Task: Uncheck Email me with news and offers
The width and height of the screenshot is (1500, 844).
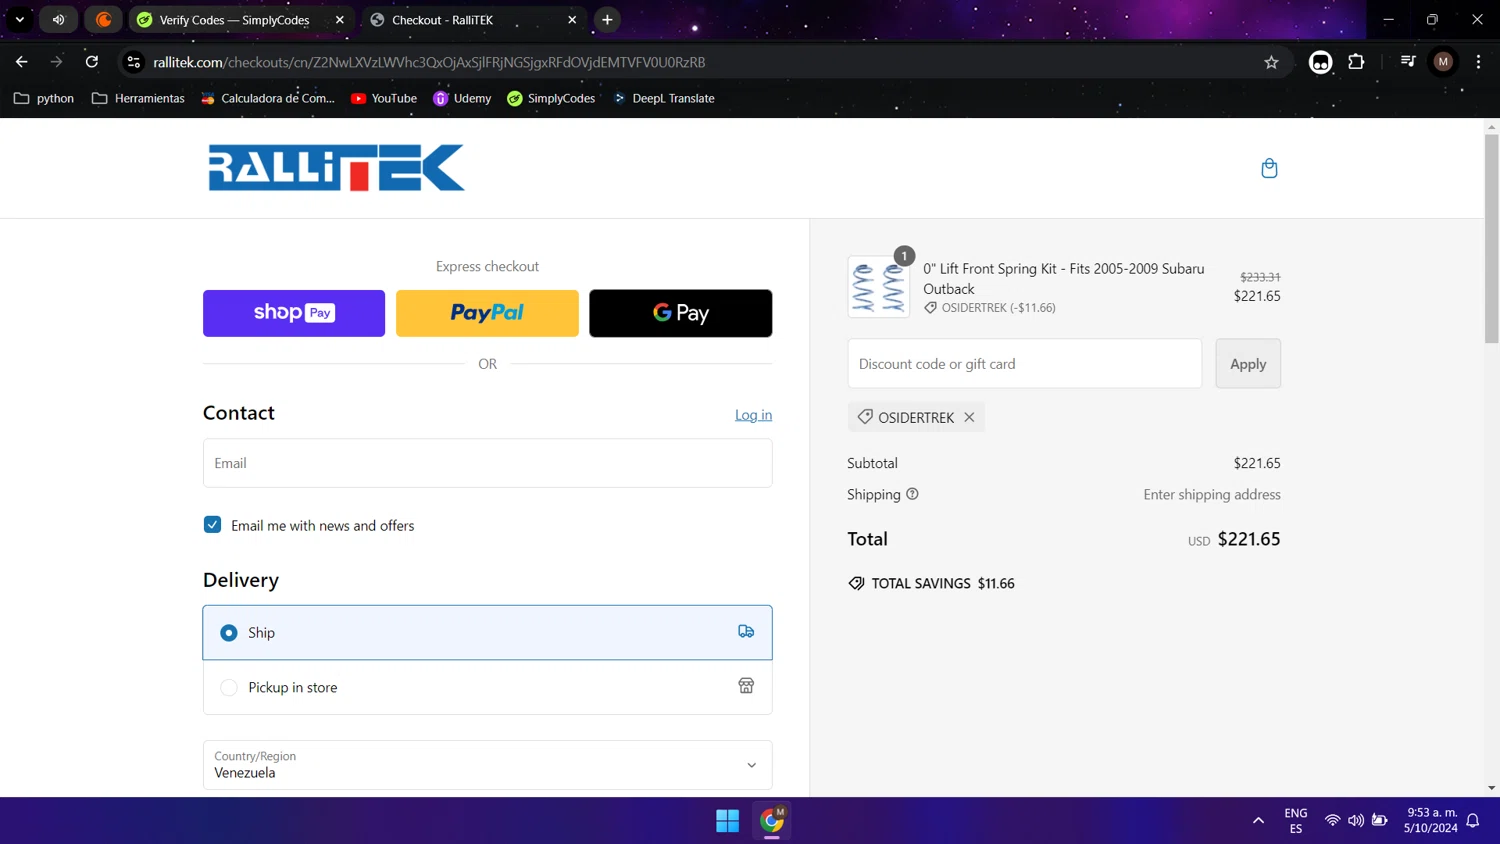Action: (212, 525)
